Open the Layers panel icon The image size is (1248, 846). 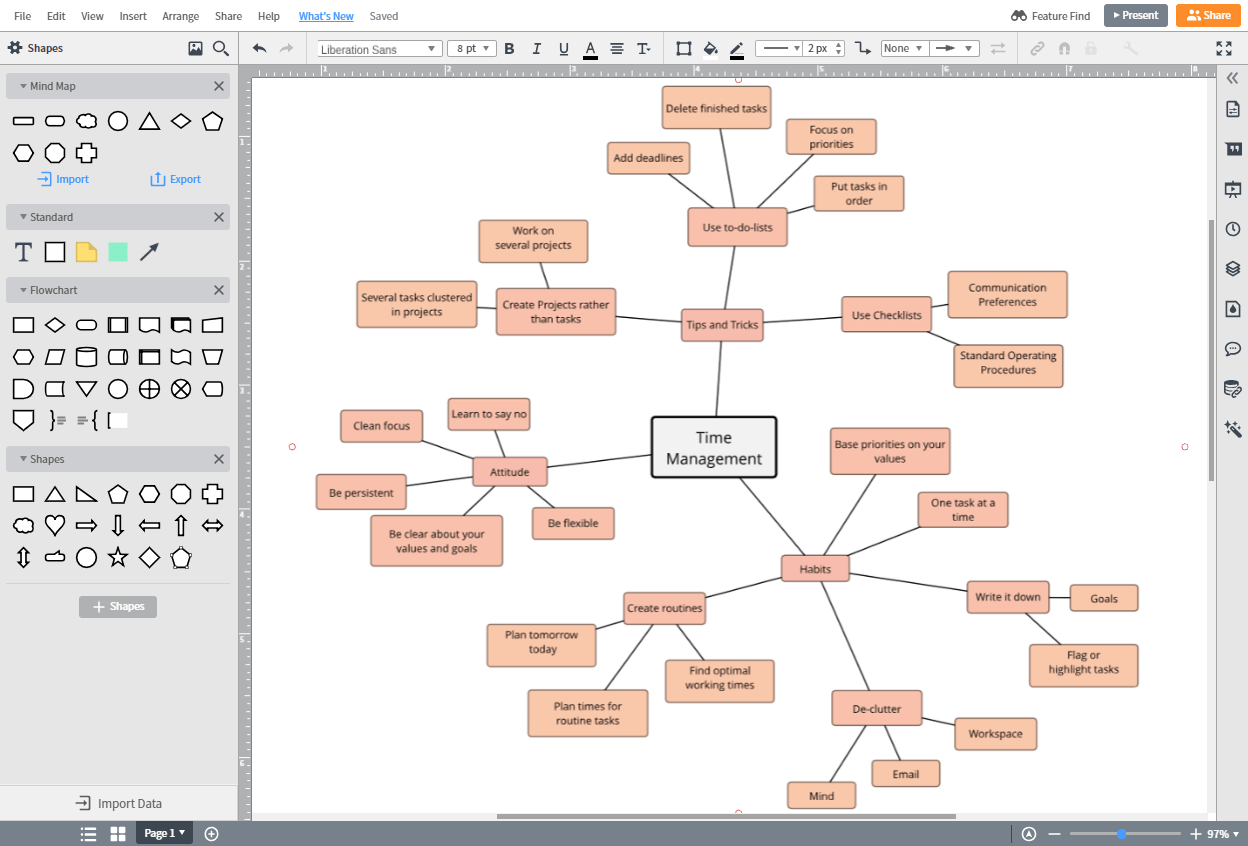(1233, 268)
